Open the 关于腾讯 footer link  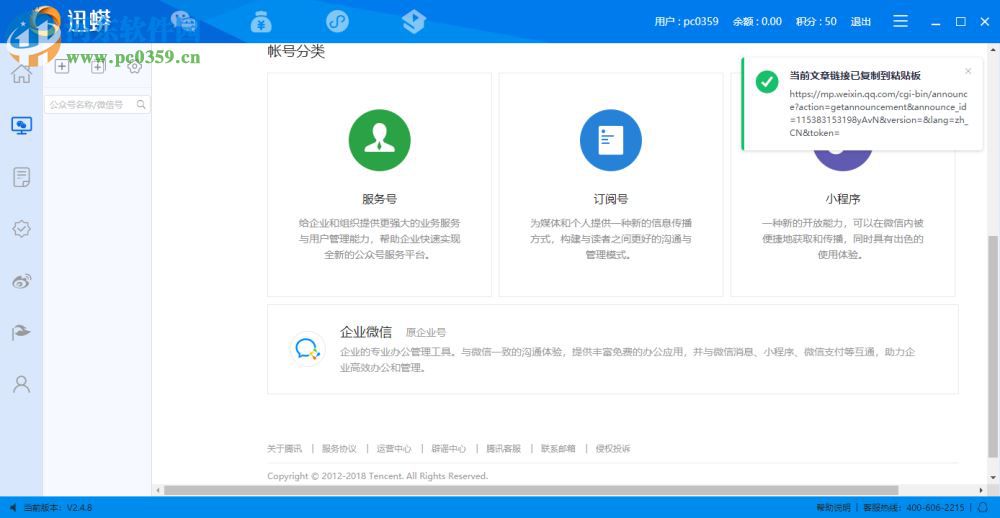click(284, 448)
